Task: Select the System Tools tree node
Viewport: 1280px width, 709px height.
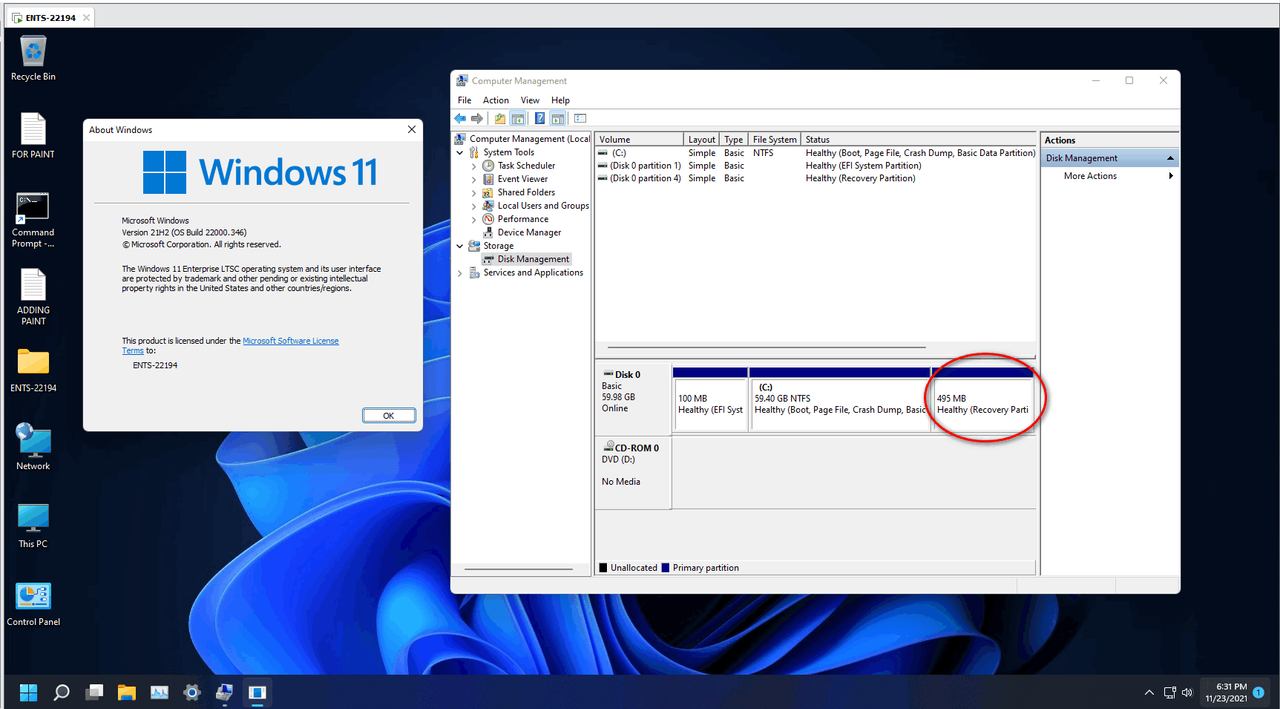Action: pyautogui.click(x=509, y=153)
